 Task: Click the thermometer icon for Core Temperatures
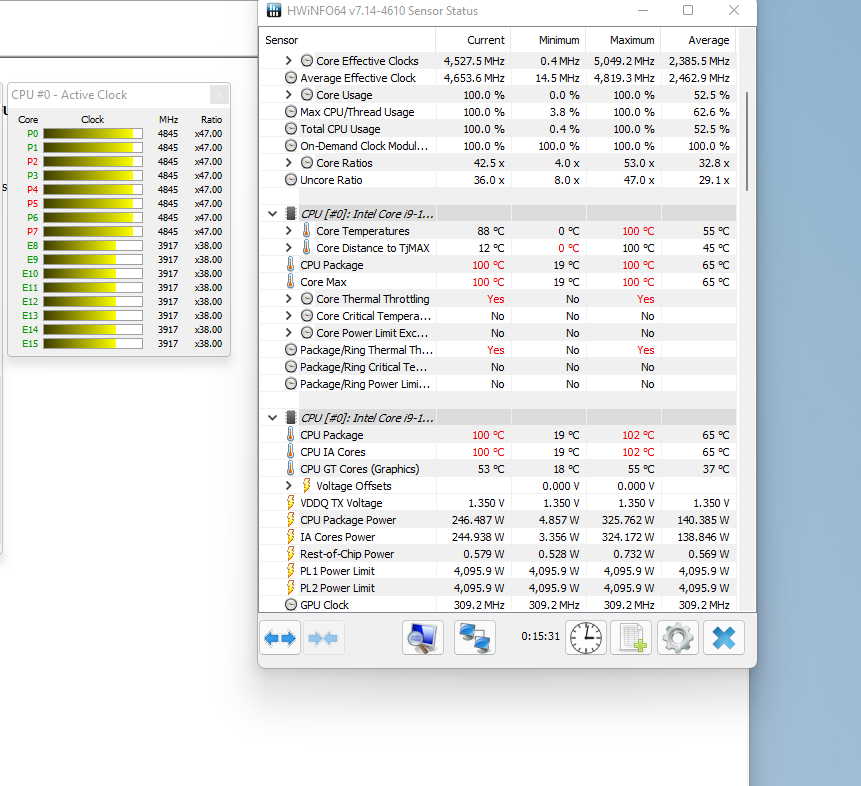[x=306, y=231]
